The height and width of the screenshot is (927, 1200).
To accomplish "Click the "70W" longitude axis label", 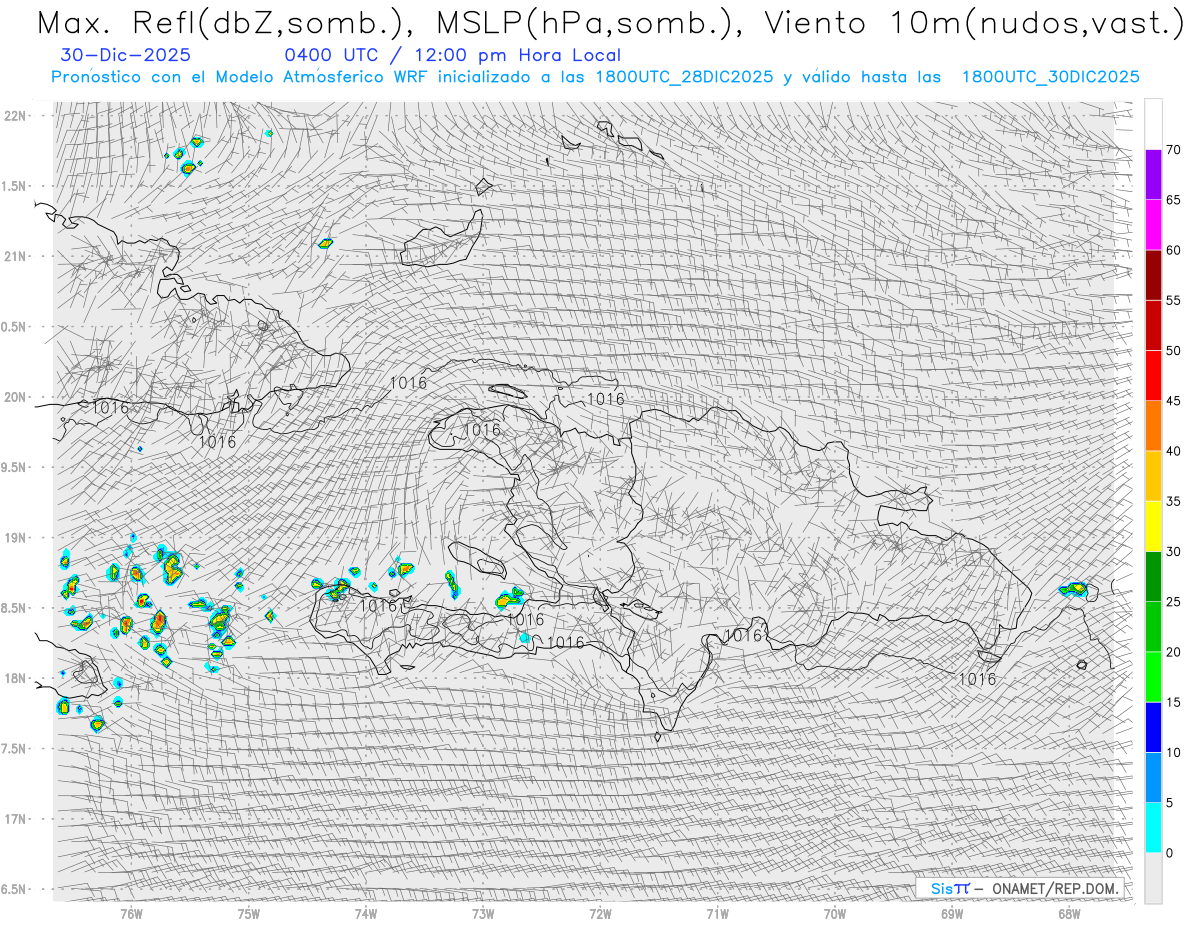I will click(x=835, y=913).
